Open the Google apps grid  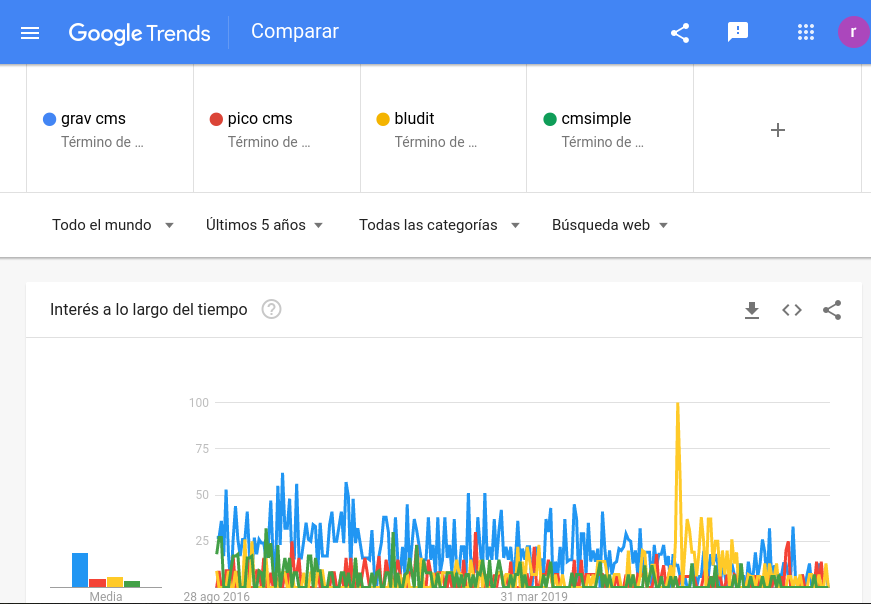[x=806, y=33]
